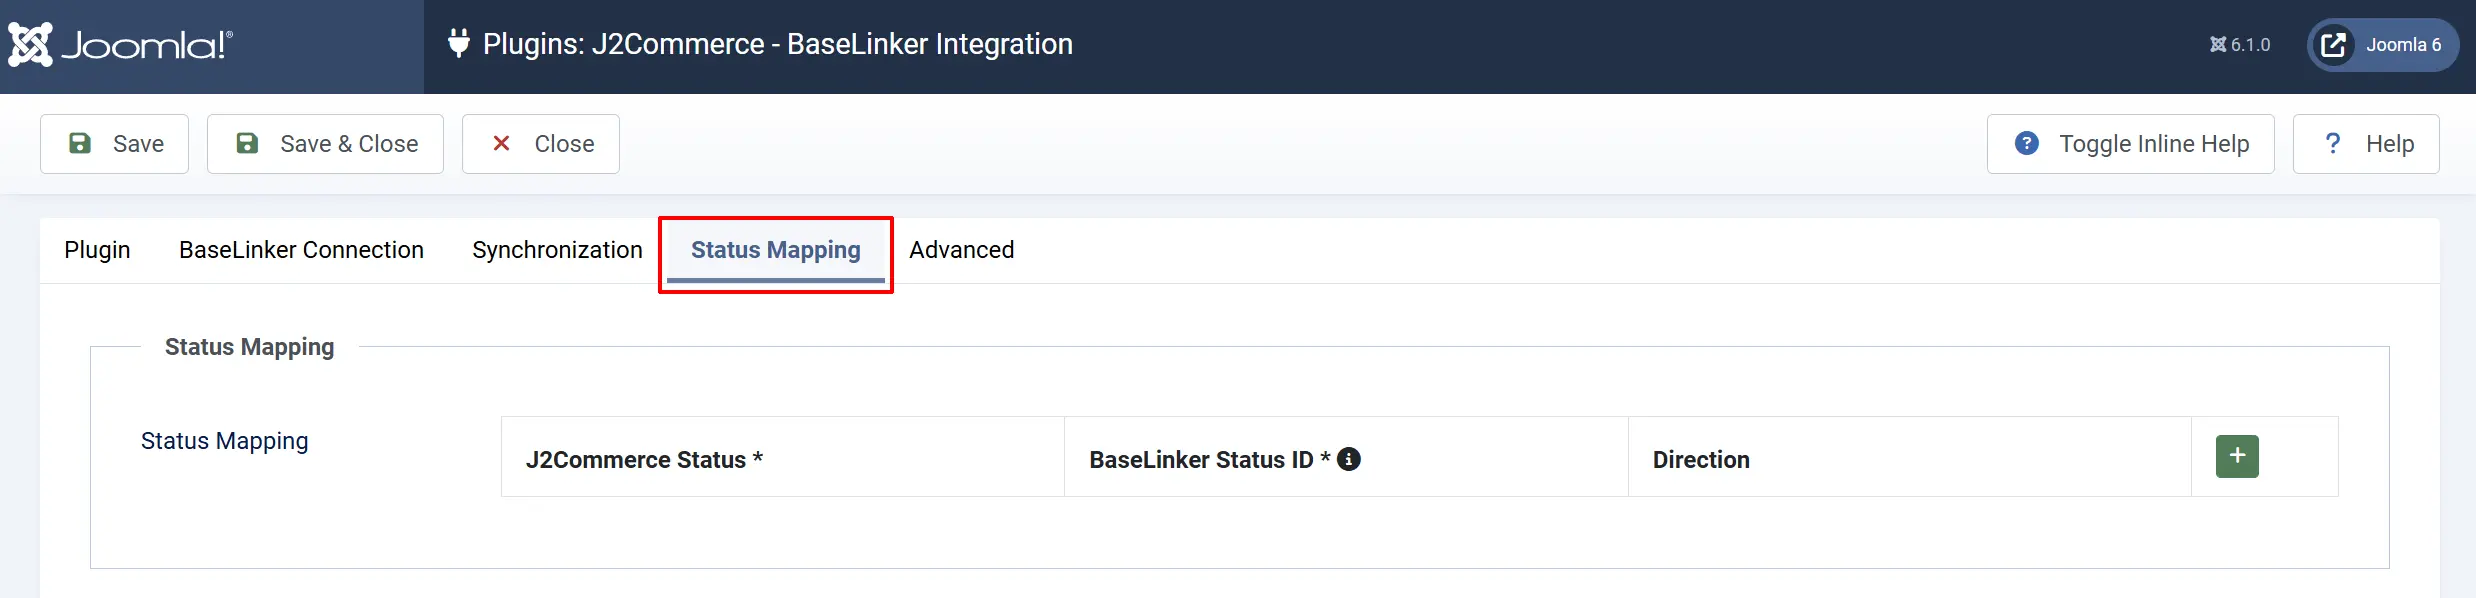
Task: Add a new status mapping row
Action: (2237, 456)
